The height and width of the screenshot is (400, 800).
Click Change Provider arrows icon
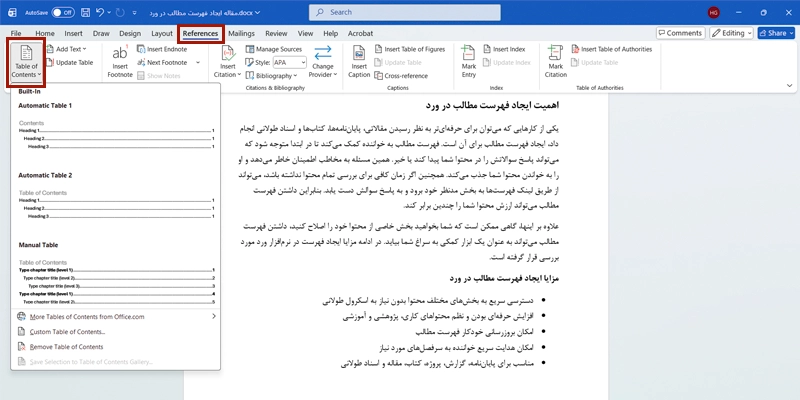tap(322, 53)
